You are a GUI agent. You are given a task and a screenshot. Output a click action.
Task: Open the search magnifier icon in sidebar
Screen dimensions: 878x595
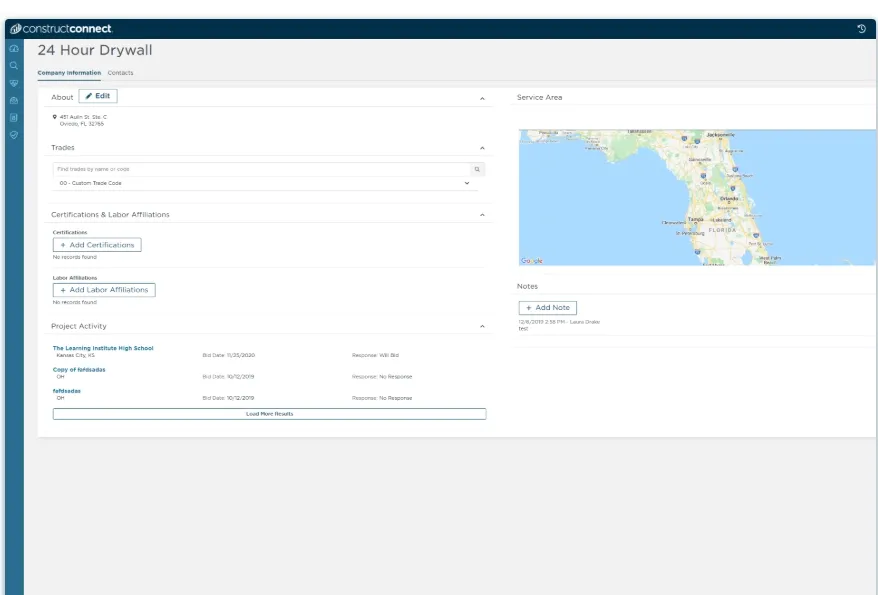(x=14, y=65)
